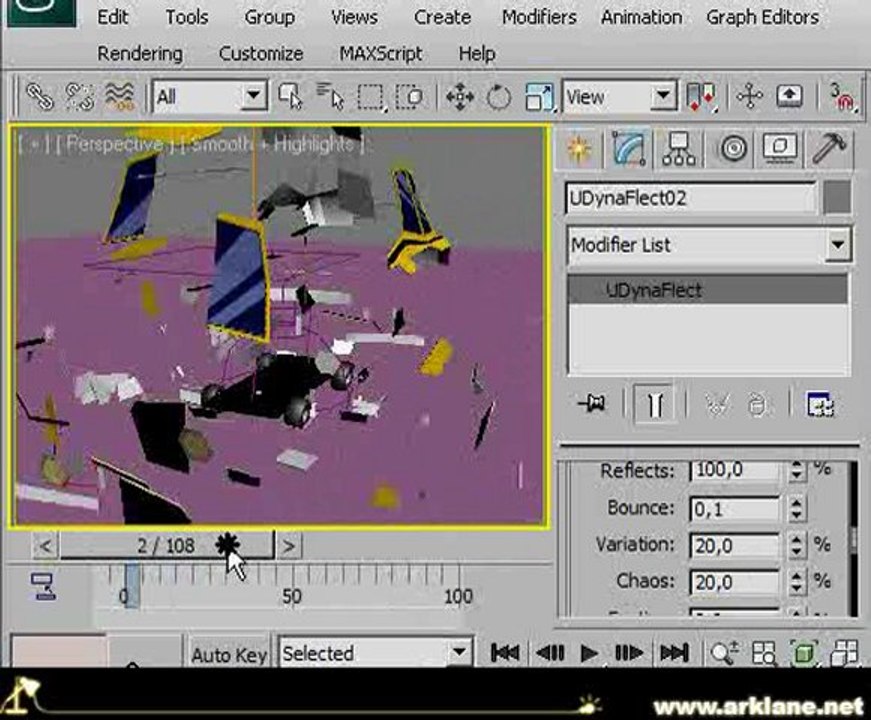Switch to the Utilities hammer tab
Image resolution: width=871 pixels, height=720 pixels.
829,149
